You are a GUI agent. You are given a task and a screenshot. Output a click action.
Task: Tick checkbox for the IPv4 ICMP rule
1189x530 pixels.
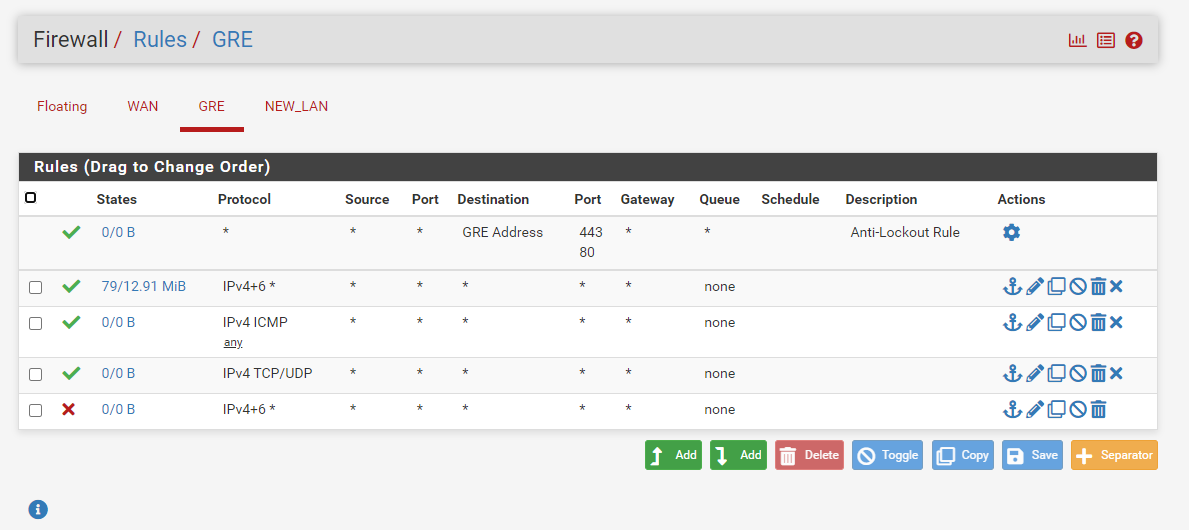tap(36, 324)
